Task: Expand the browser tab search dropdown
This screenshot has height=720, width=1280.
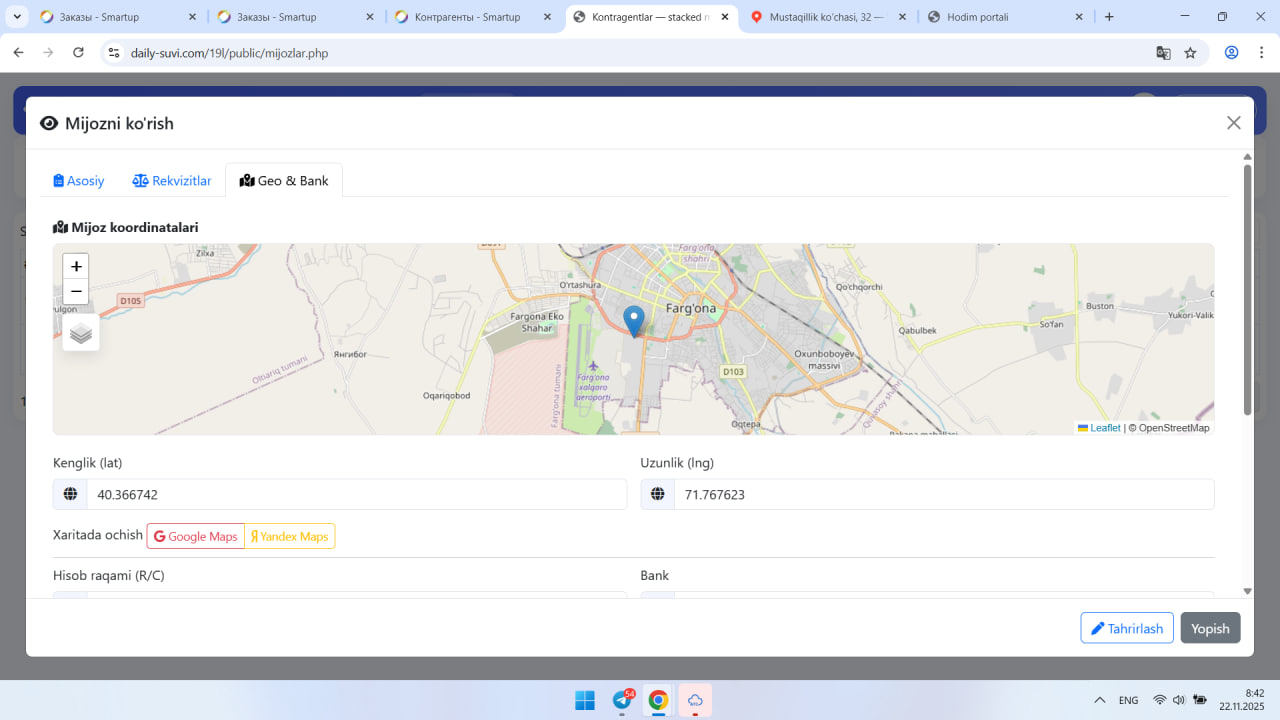Action: [17, 17]
